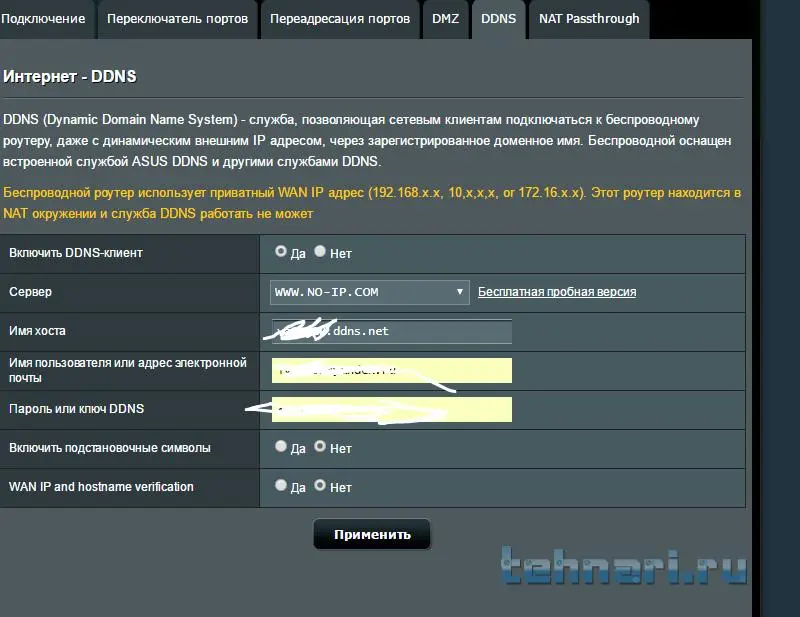Click the Пароль или ключ DDNS label

[77, 409]
